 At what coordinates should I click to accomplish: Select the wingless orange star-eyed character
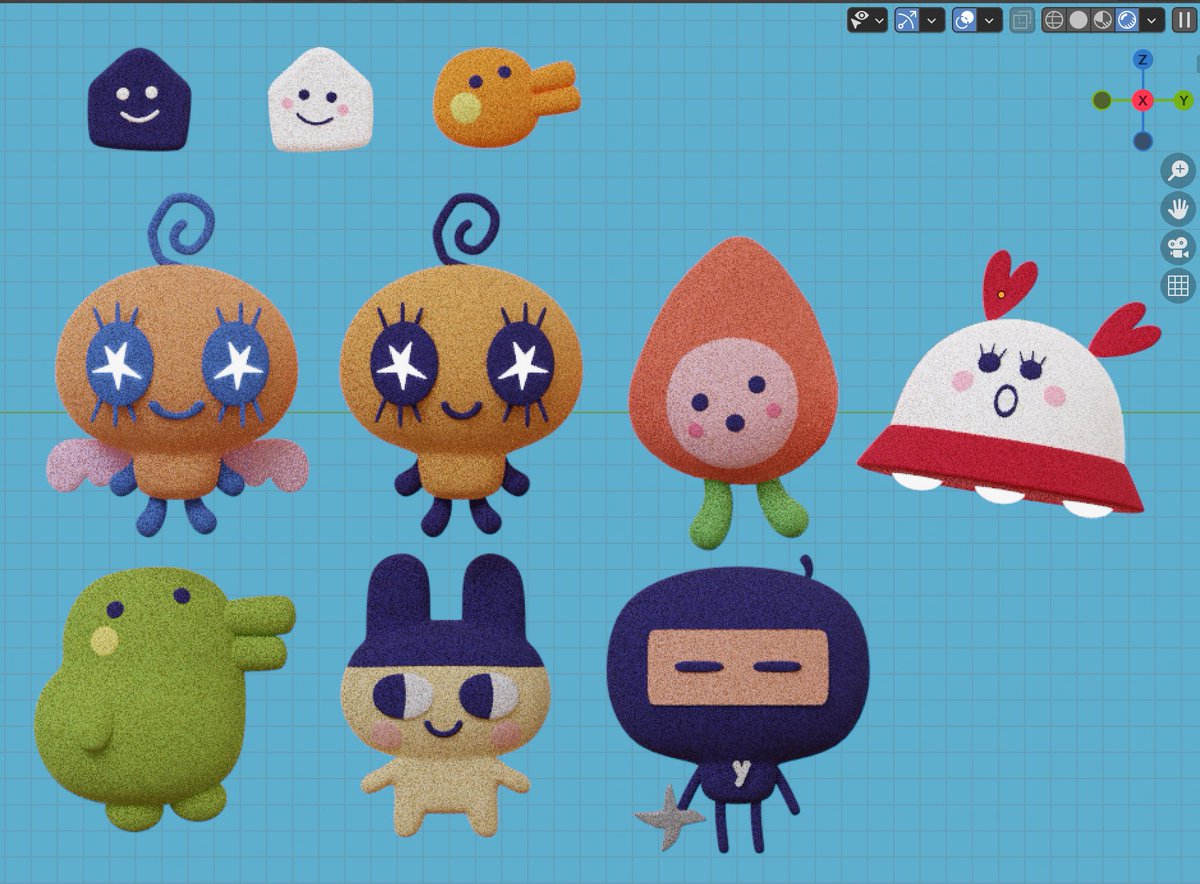[460, 365]
